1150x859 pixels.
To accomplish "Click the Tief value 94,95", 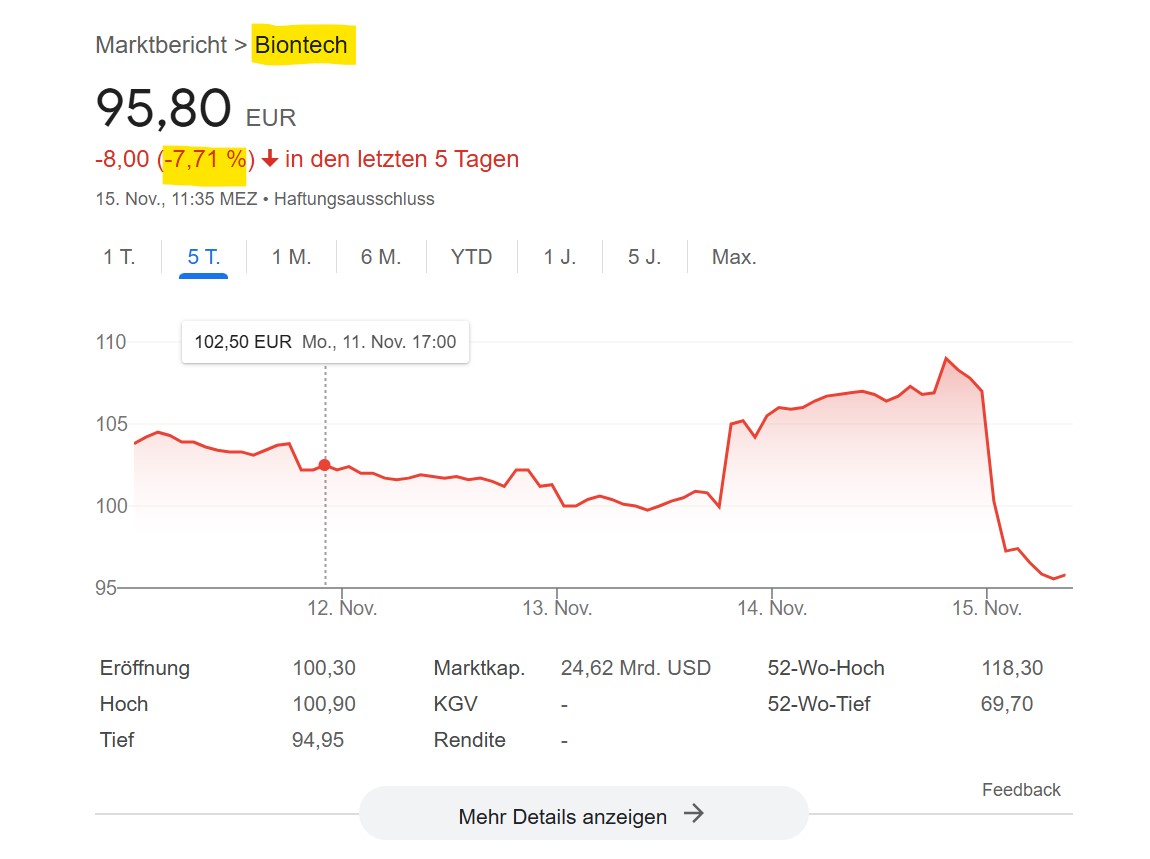I will point(318,739).
